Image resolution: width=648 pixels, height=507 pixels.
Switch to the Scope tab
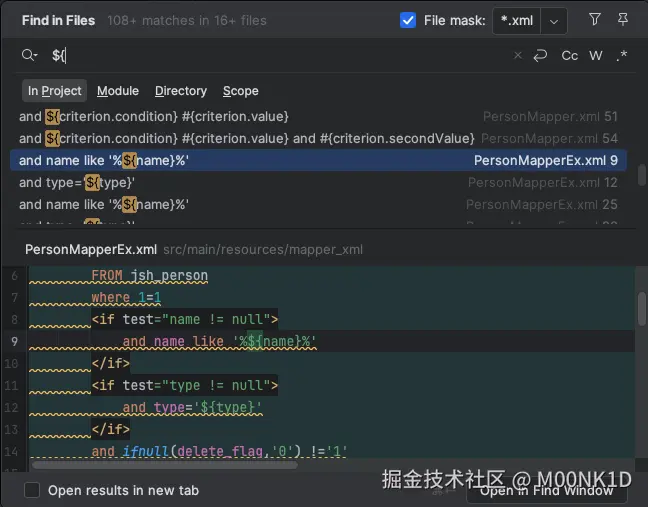(x=241, y=91)
